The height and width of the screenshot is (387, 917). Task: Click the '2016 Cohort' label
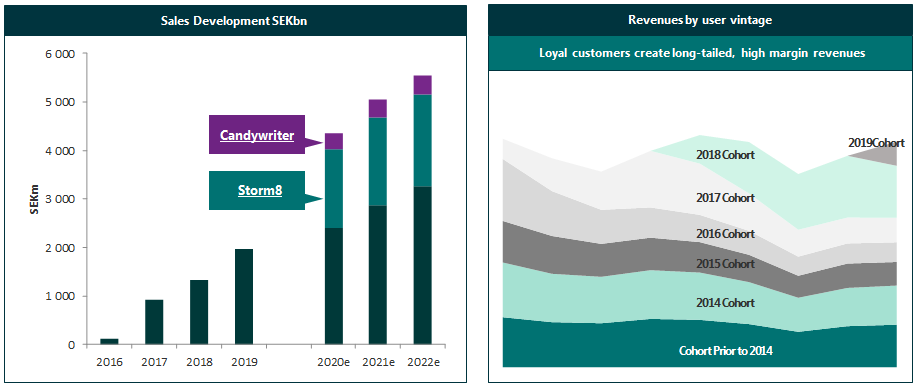coord(725,234)
